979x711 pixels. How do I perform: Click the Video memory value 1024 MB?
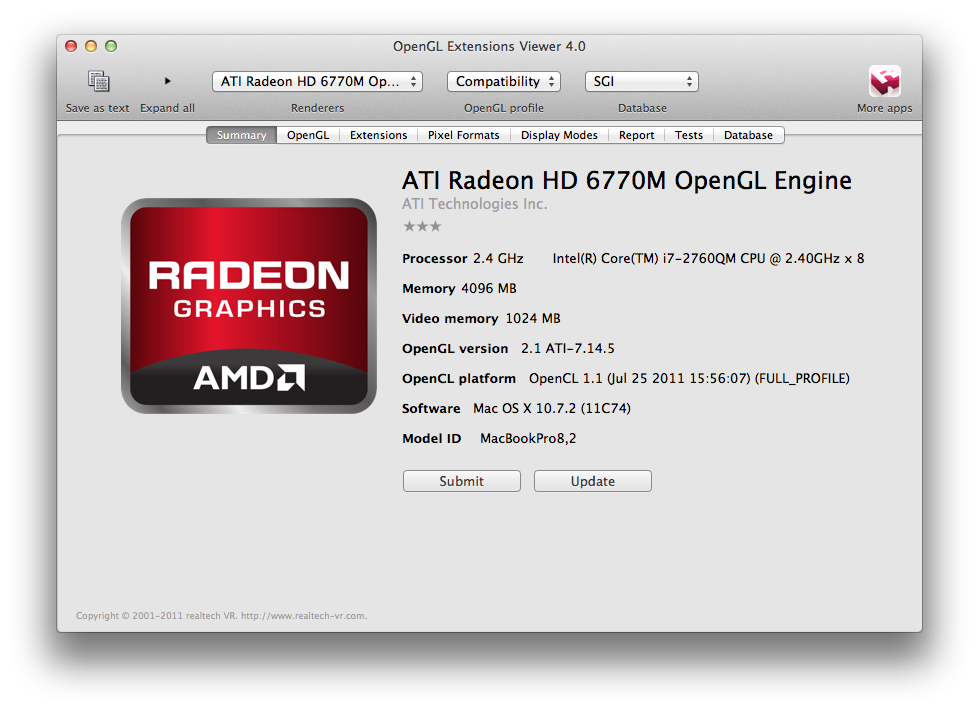click(x=533, y=318)
